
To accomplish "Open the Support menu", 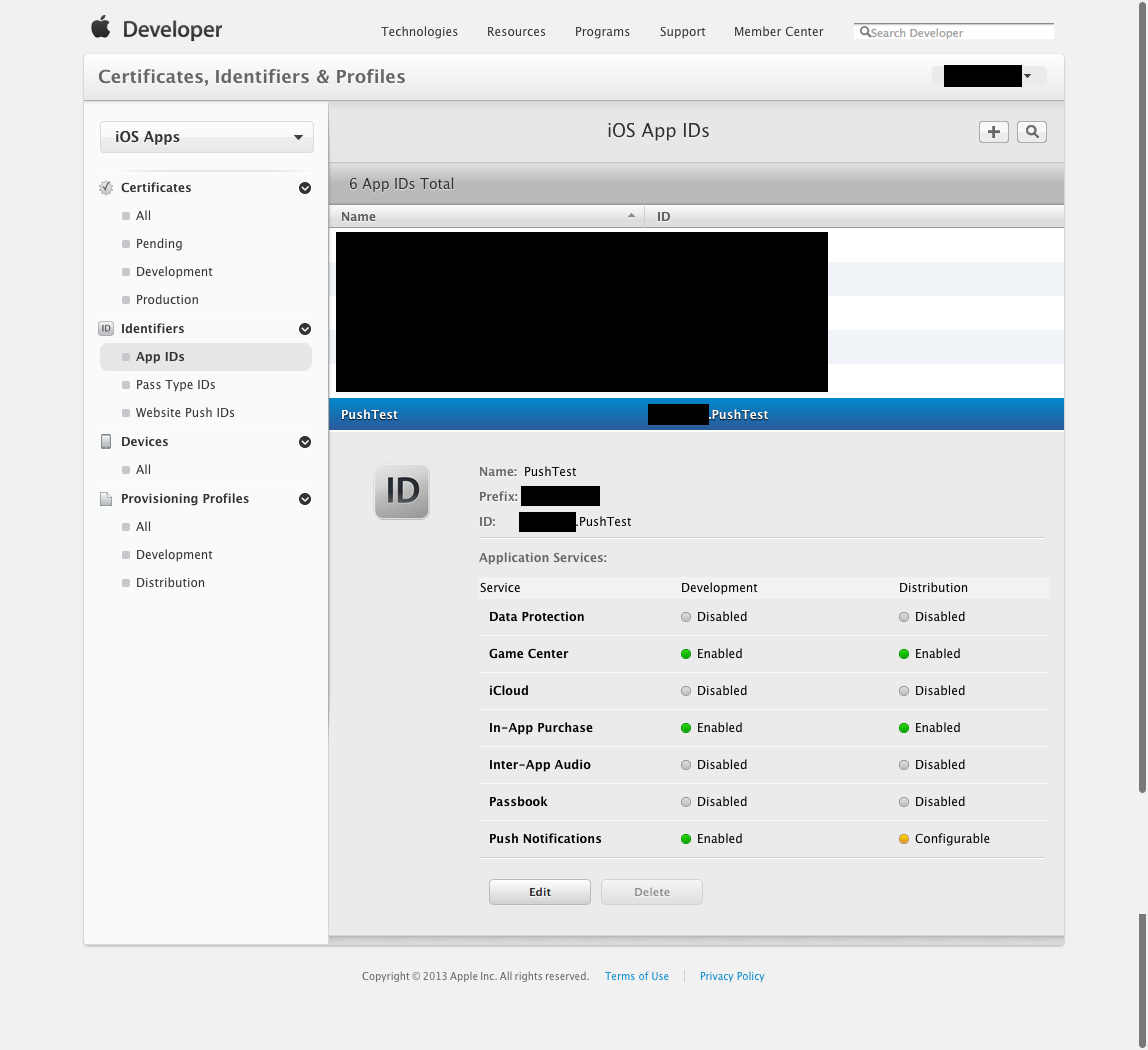I will (x=682, y=31).
